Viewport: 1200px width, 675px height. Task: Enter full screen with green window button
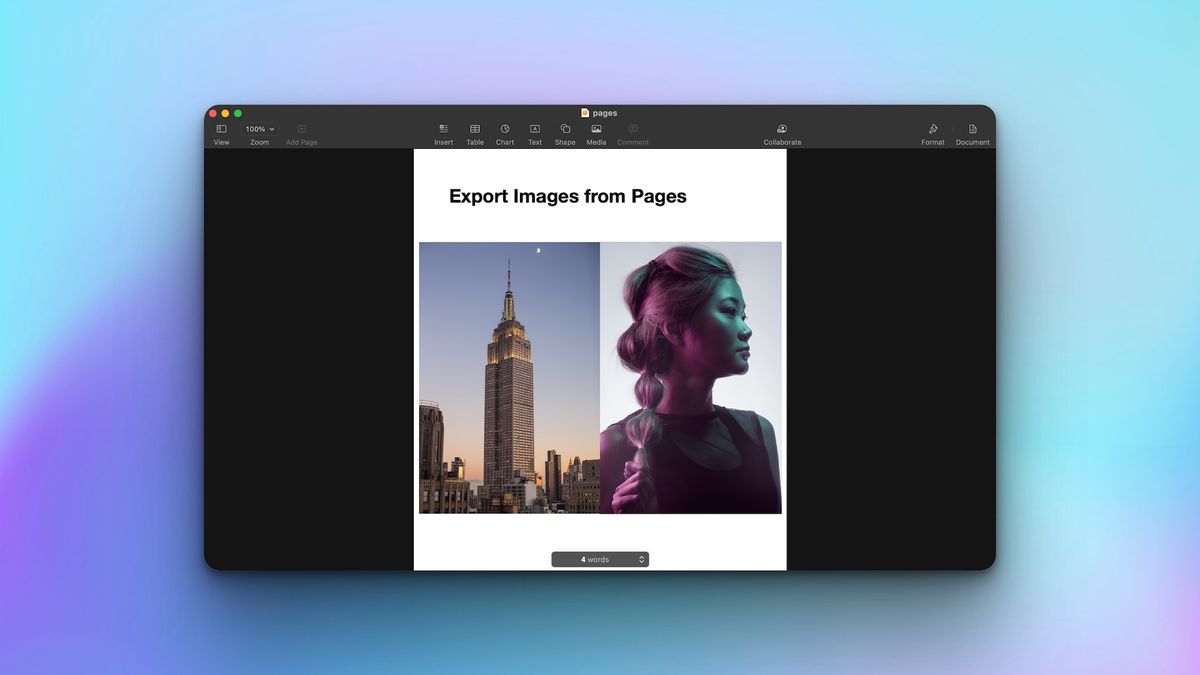(x=238, y=113)
